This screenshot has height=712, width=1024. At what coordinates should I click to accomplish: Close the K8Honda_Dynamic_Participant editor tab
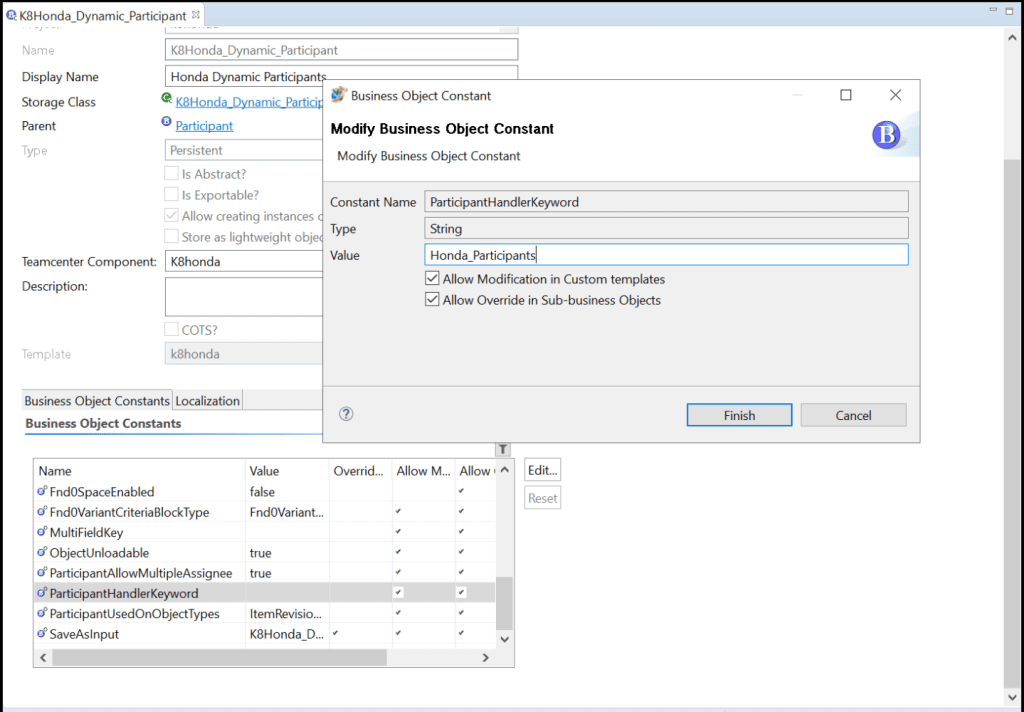[196, 15]
